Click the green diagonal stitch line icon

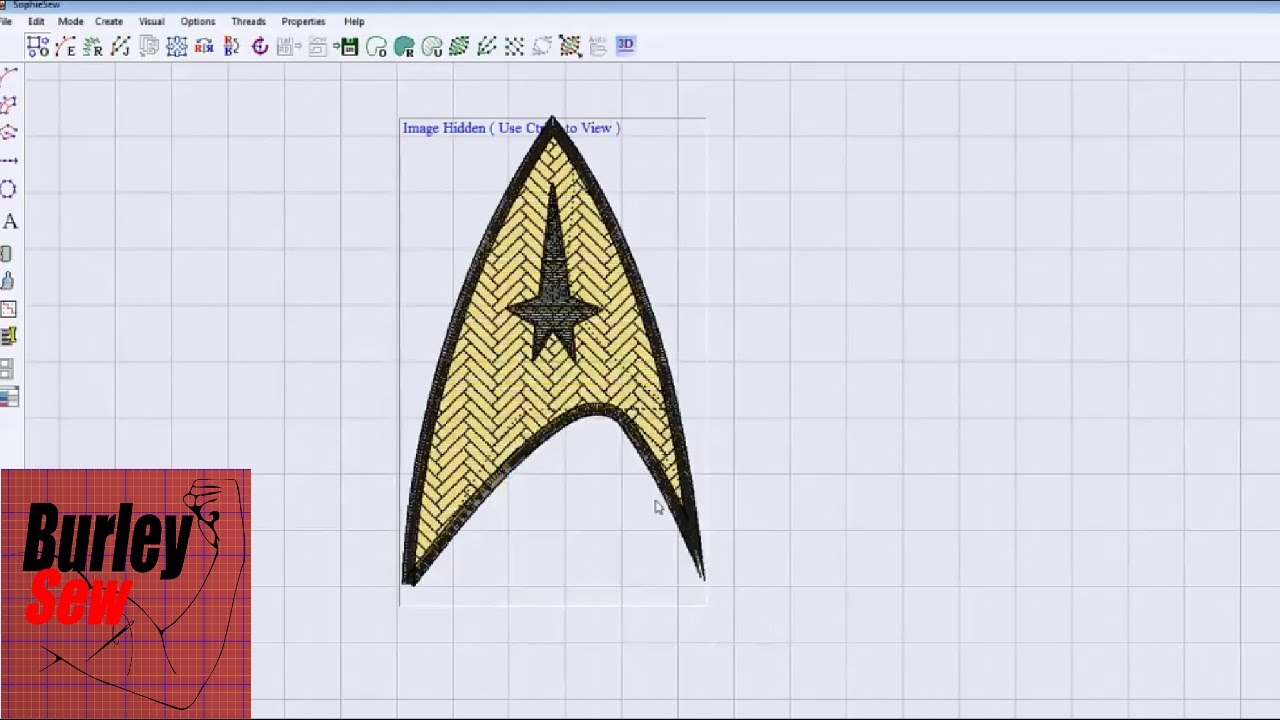pos(487,46)
